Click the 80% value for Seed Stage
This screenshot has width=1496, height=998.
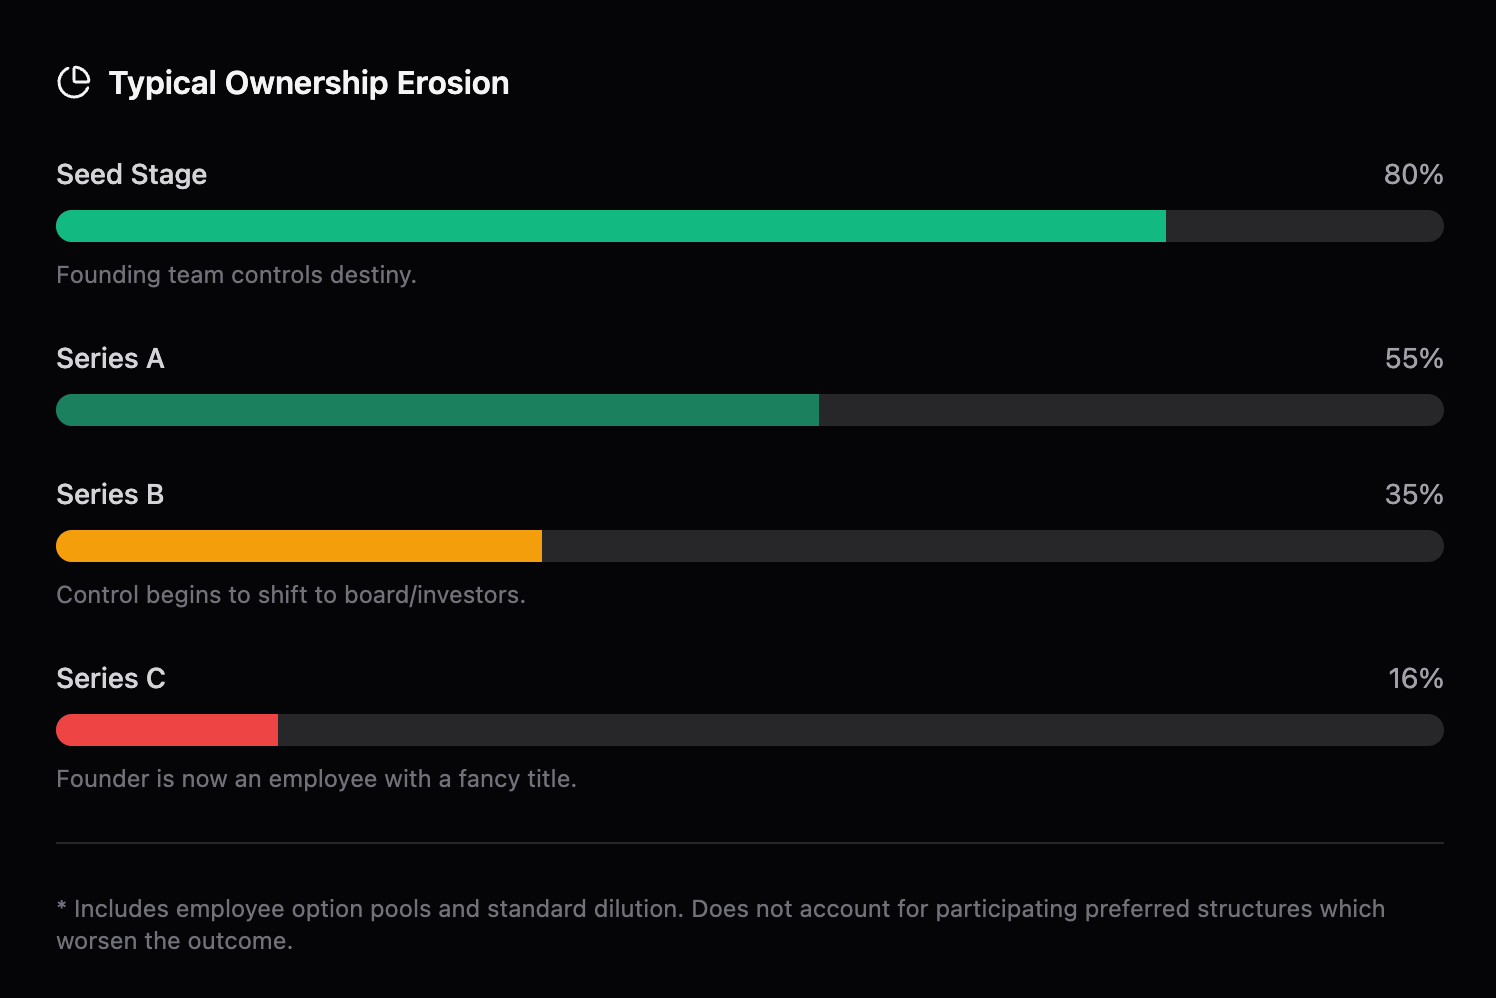coord(1412,174)
